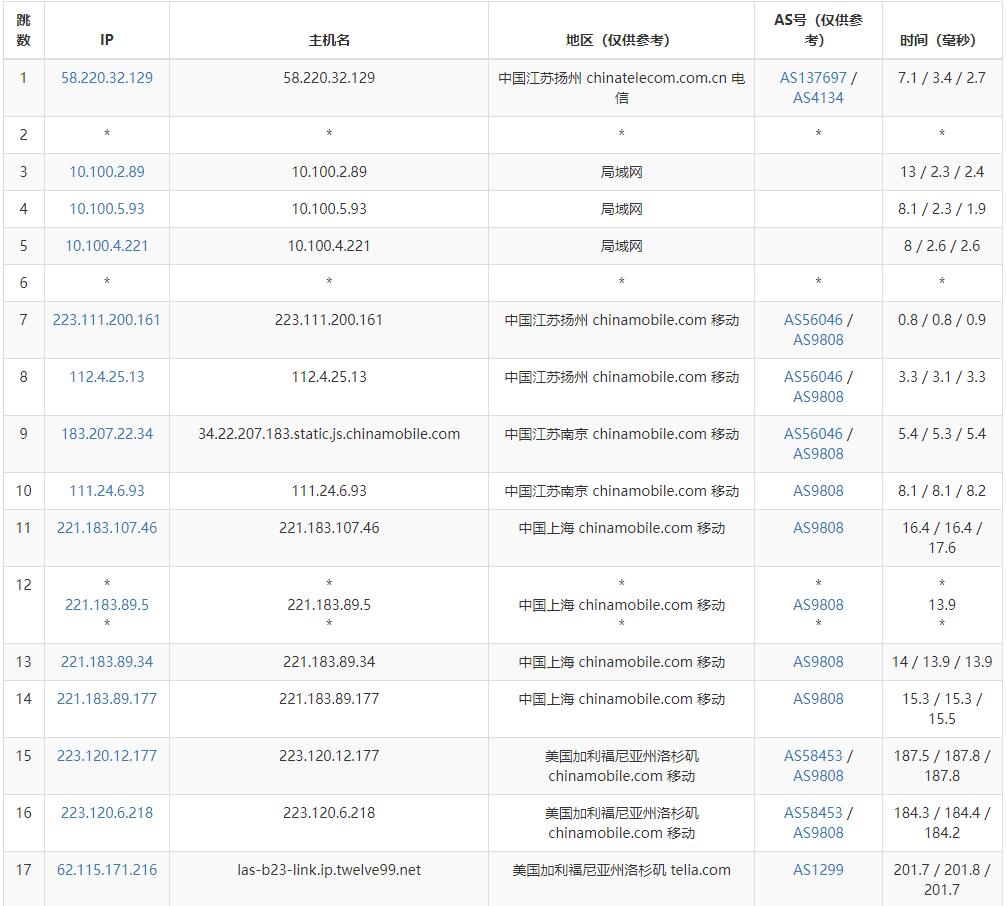
Task: Click AS56046 link in hop 7 row
Action: pos(813,320)
